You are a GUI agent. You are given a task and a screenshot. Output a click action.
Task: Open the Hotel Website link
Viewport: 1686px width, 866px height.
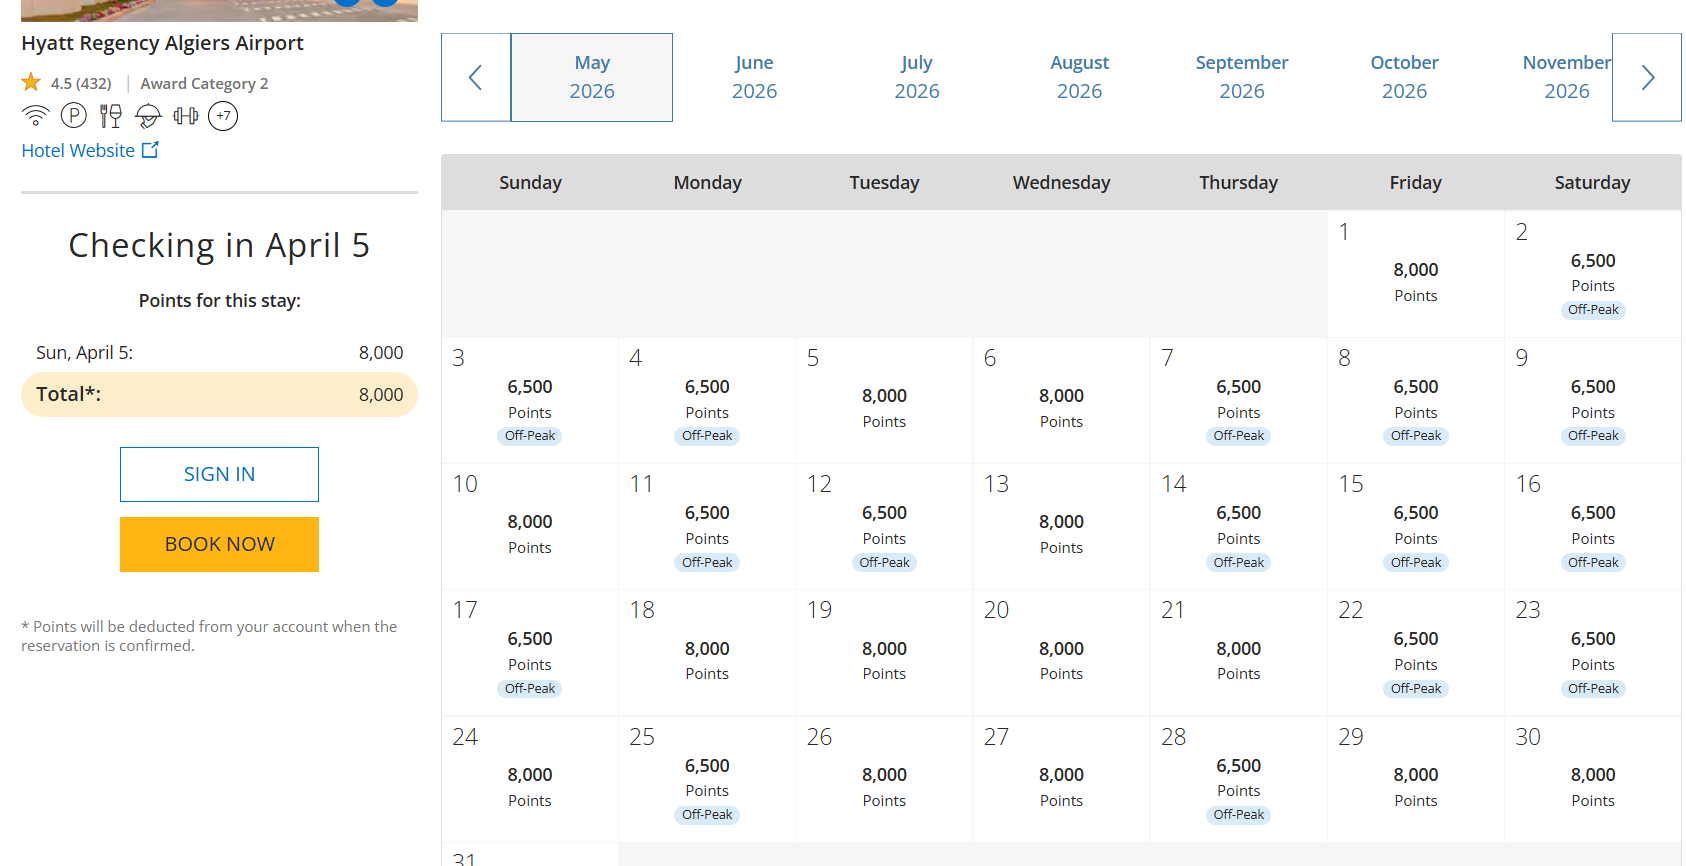tap(78, 151)
